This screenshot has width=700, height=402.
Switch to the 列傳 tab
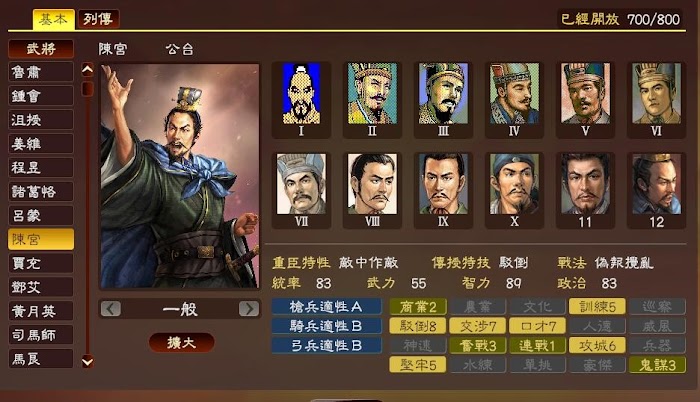tap(98, 19)
